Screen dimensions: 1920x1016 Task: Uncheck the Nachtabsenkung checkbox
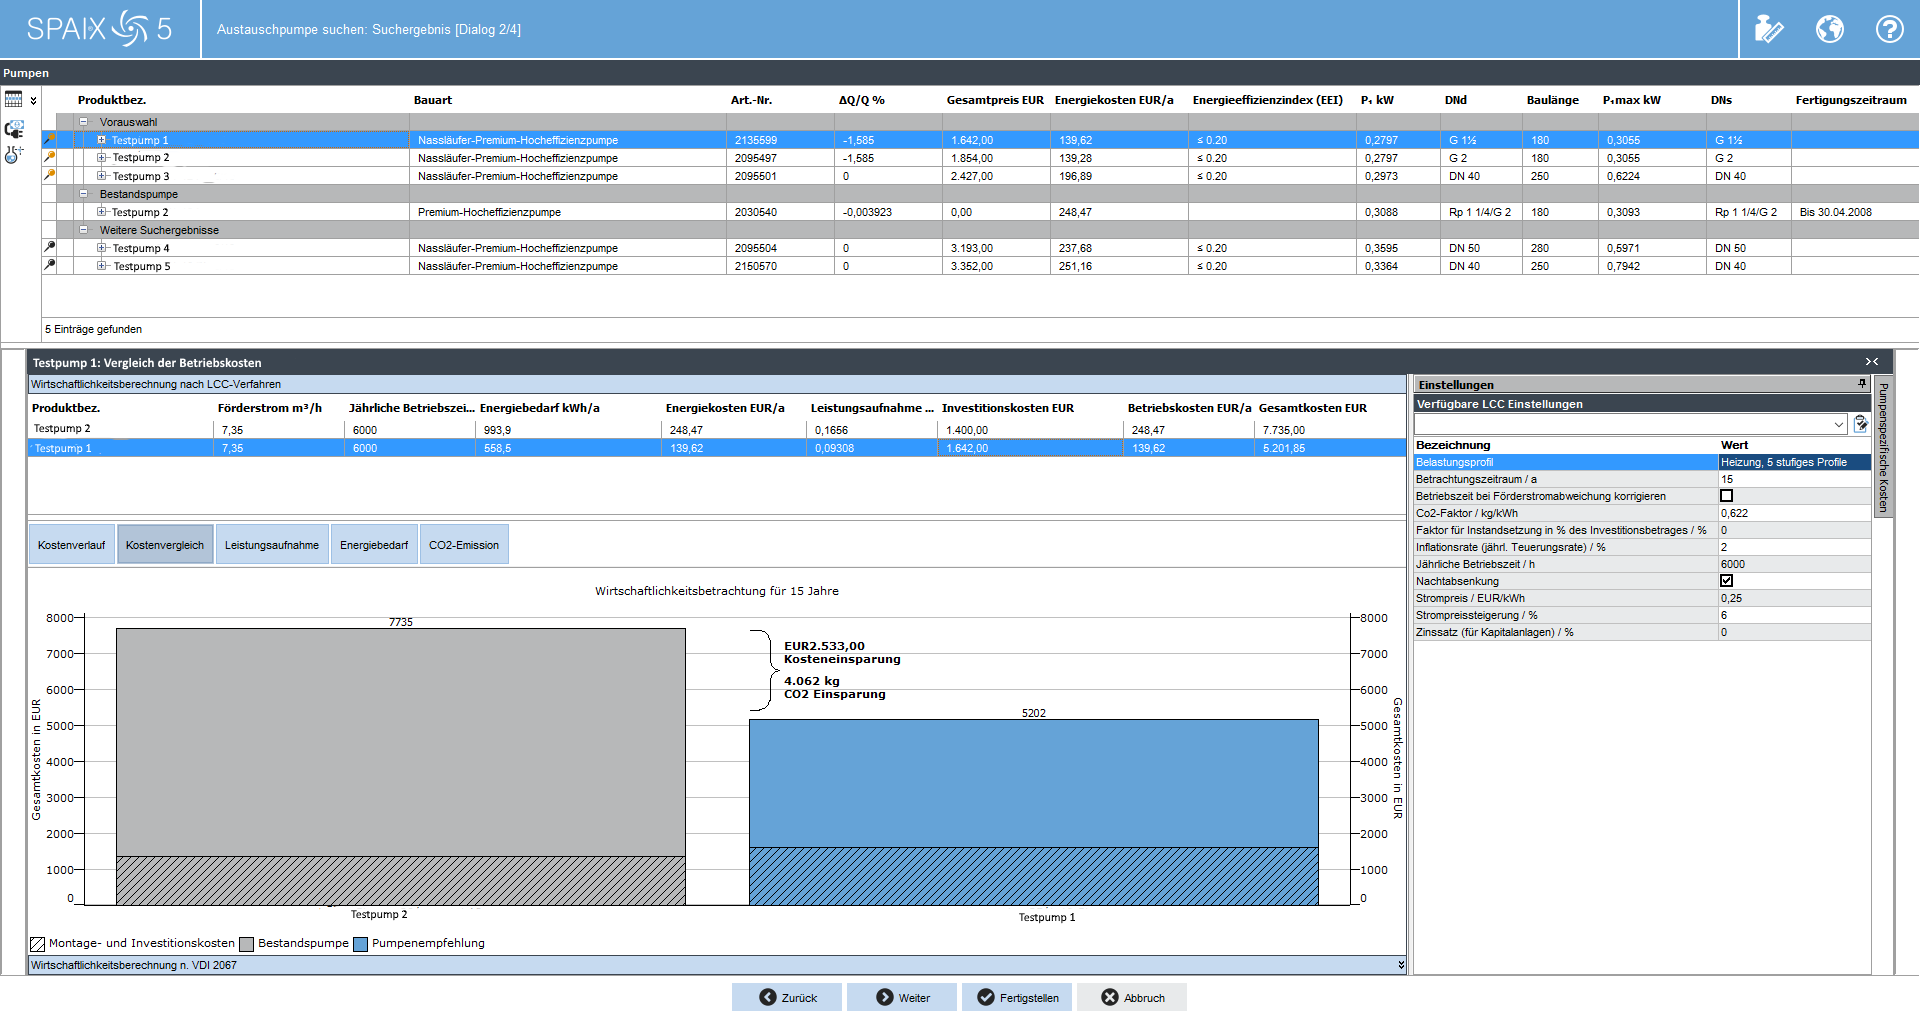(1726, 581)
